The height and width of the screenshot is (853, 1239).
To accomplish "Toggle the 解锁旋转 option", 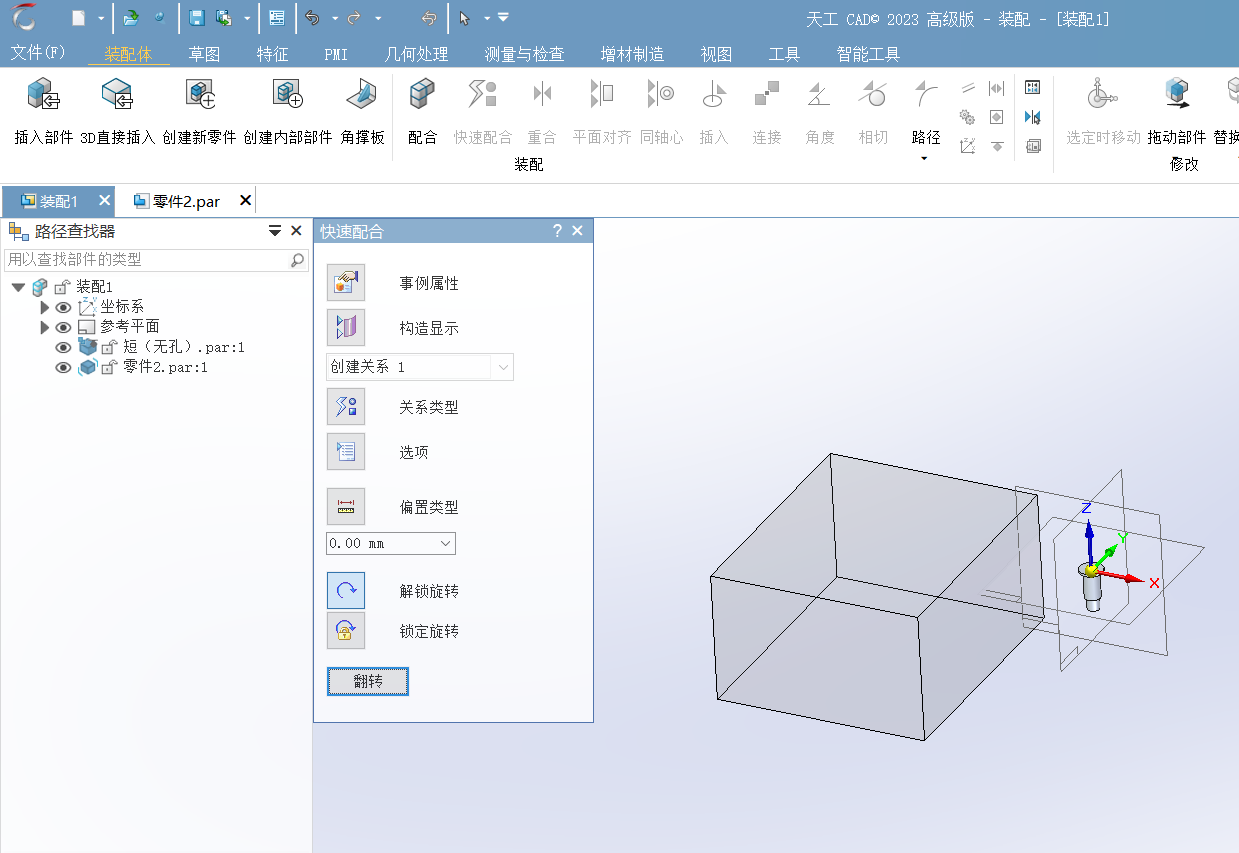I will tap(346, 591).
